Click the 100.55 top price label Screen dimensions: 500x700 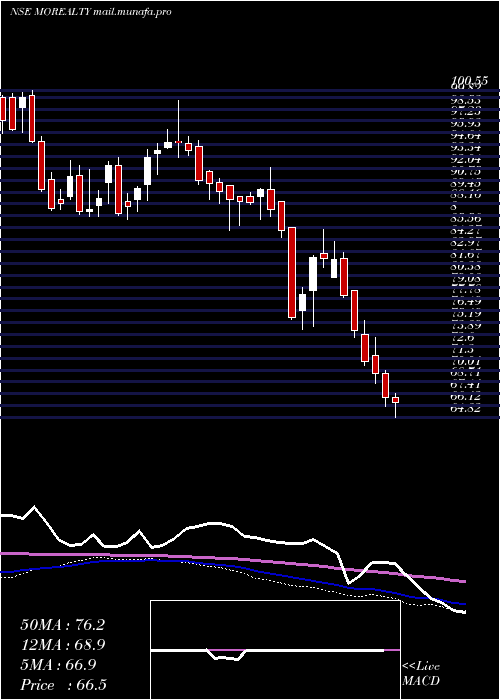(470, 81)
